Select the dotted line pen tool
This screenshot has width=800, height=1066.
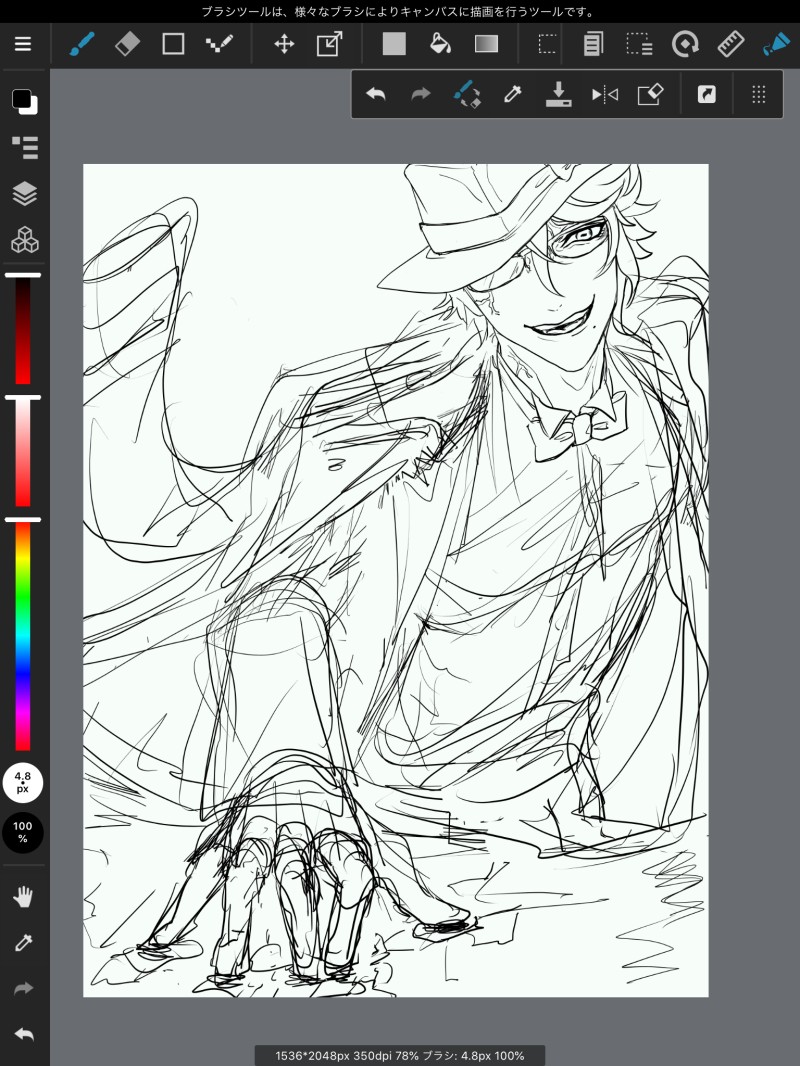pyautogui.click(x=219, y=44)
